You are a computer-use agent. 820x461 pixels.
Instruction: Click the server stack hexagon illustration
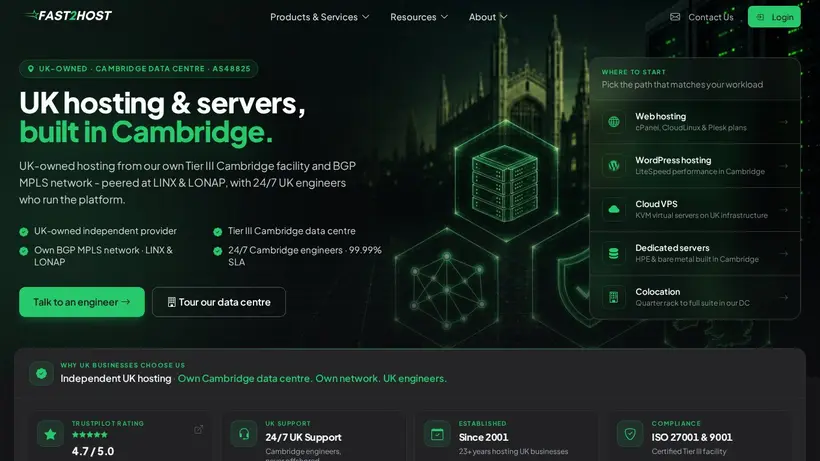(506, 181)
